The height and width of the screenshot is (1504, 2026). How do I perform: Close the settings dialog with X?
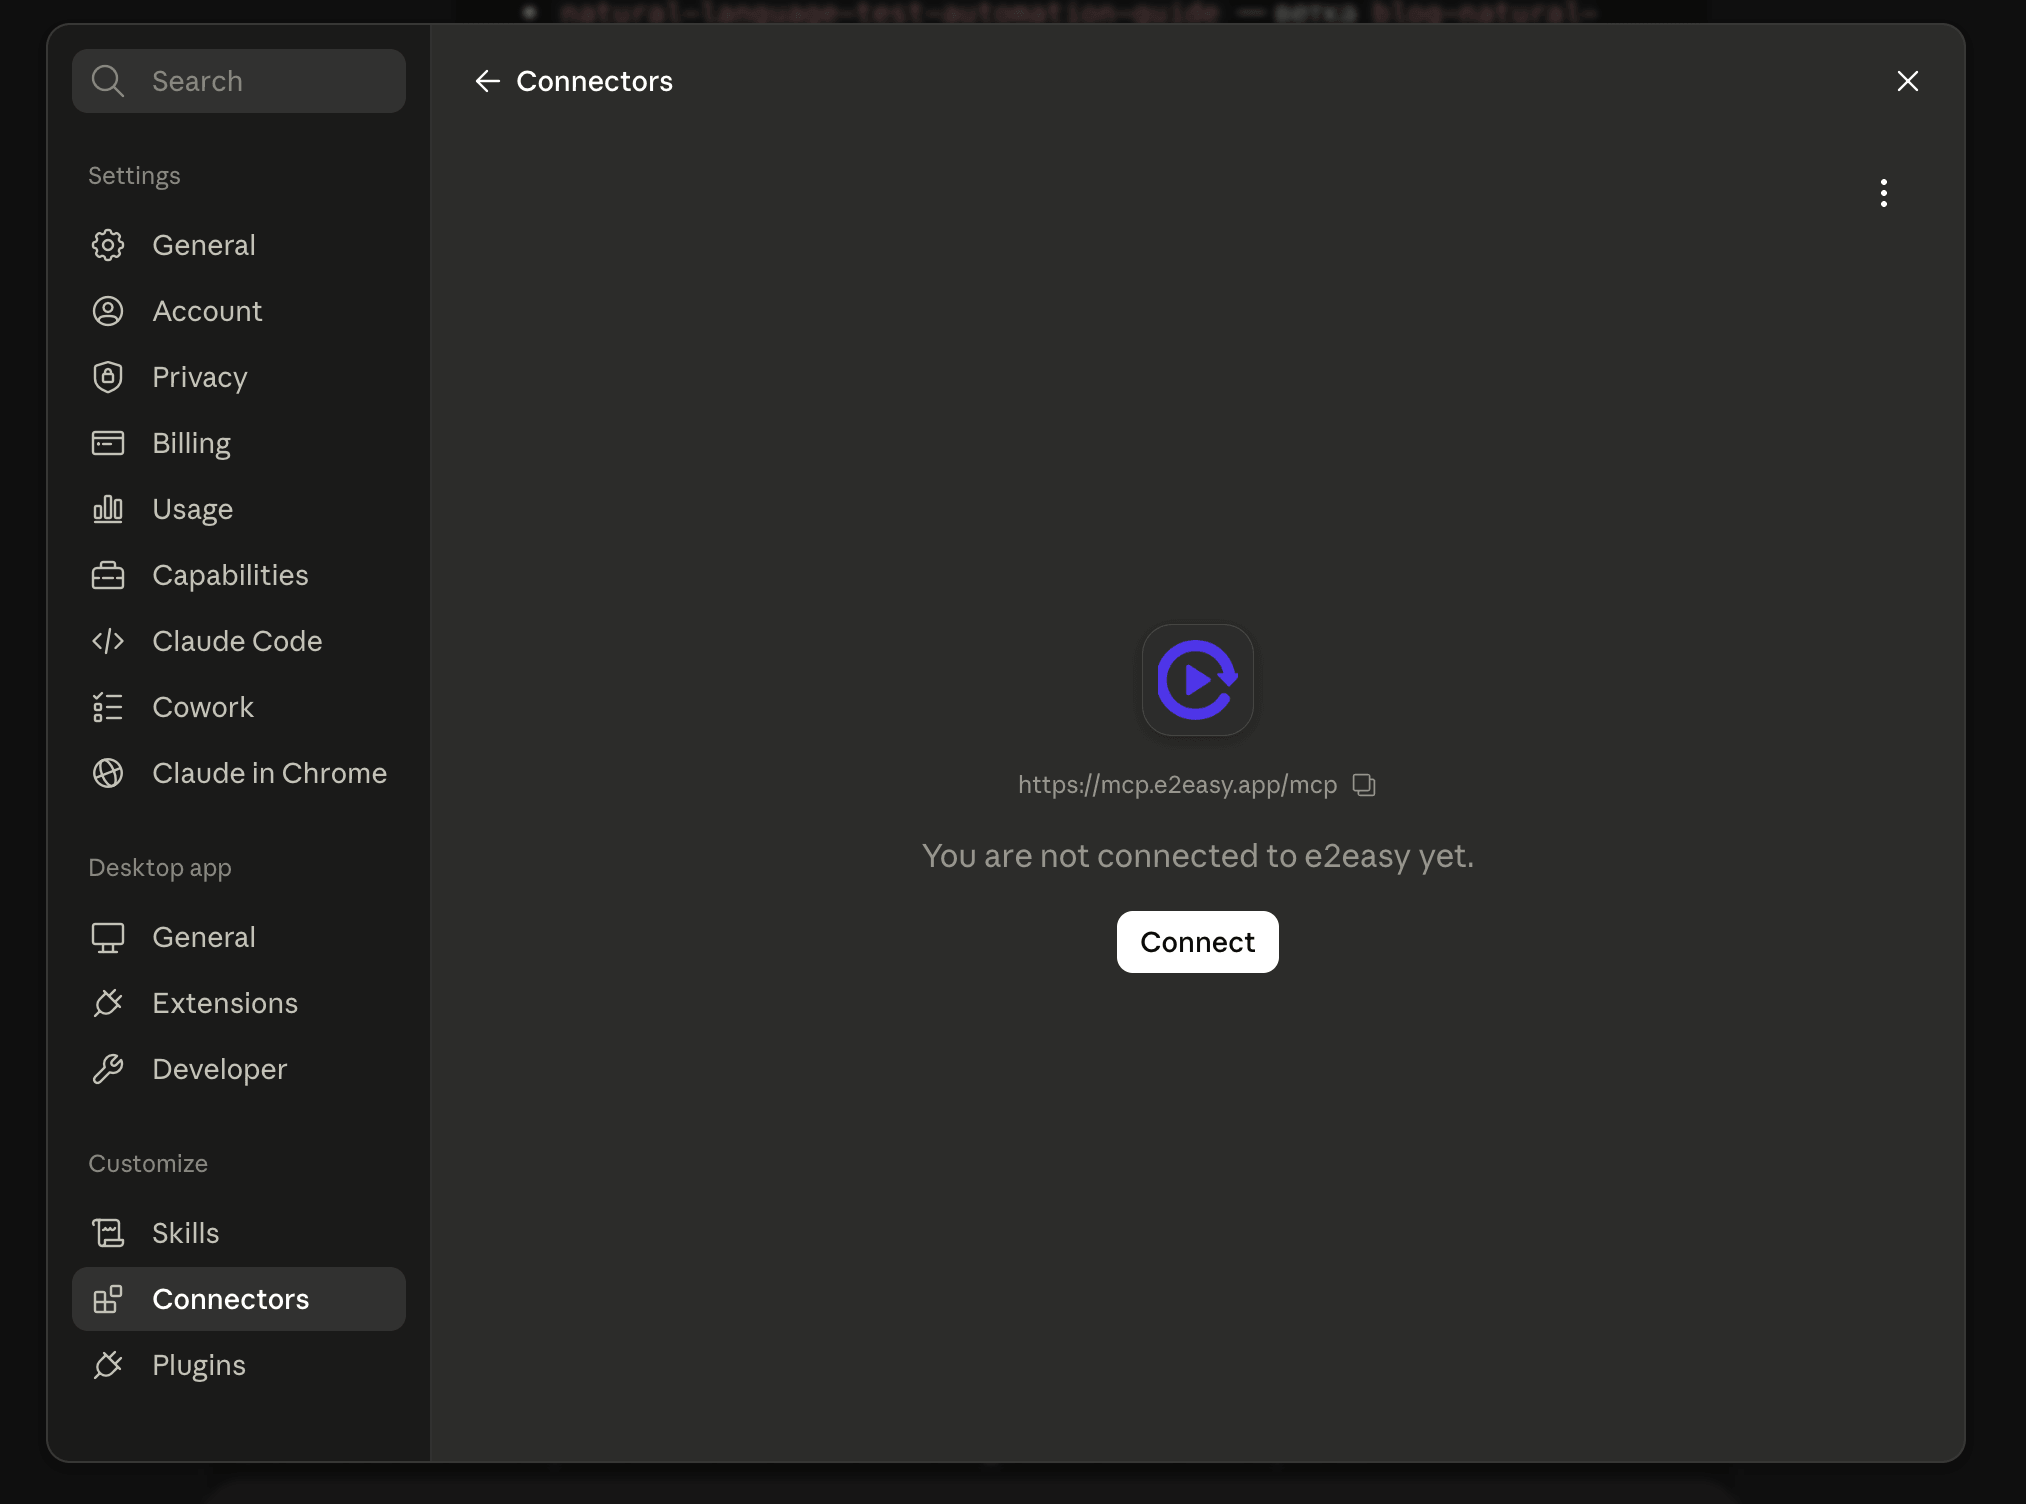pyautogui.click(x=1908, y=81)
